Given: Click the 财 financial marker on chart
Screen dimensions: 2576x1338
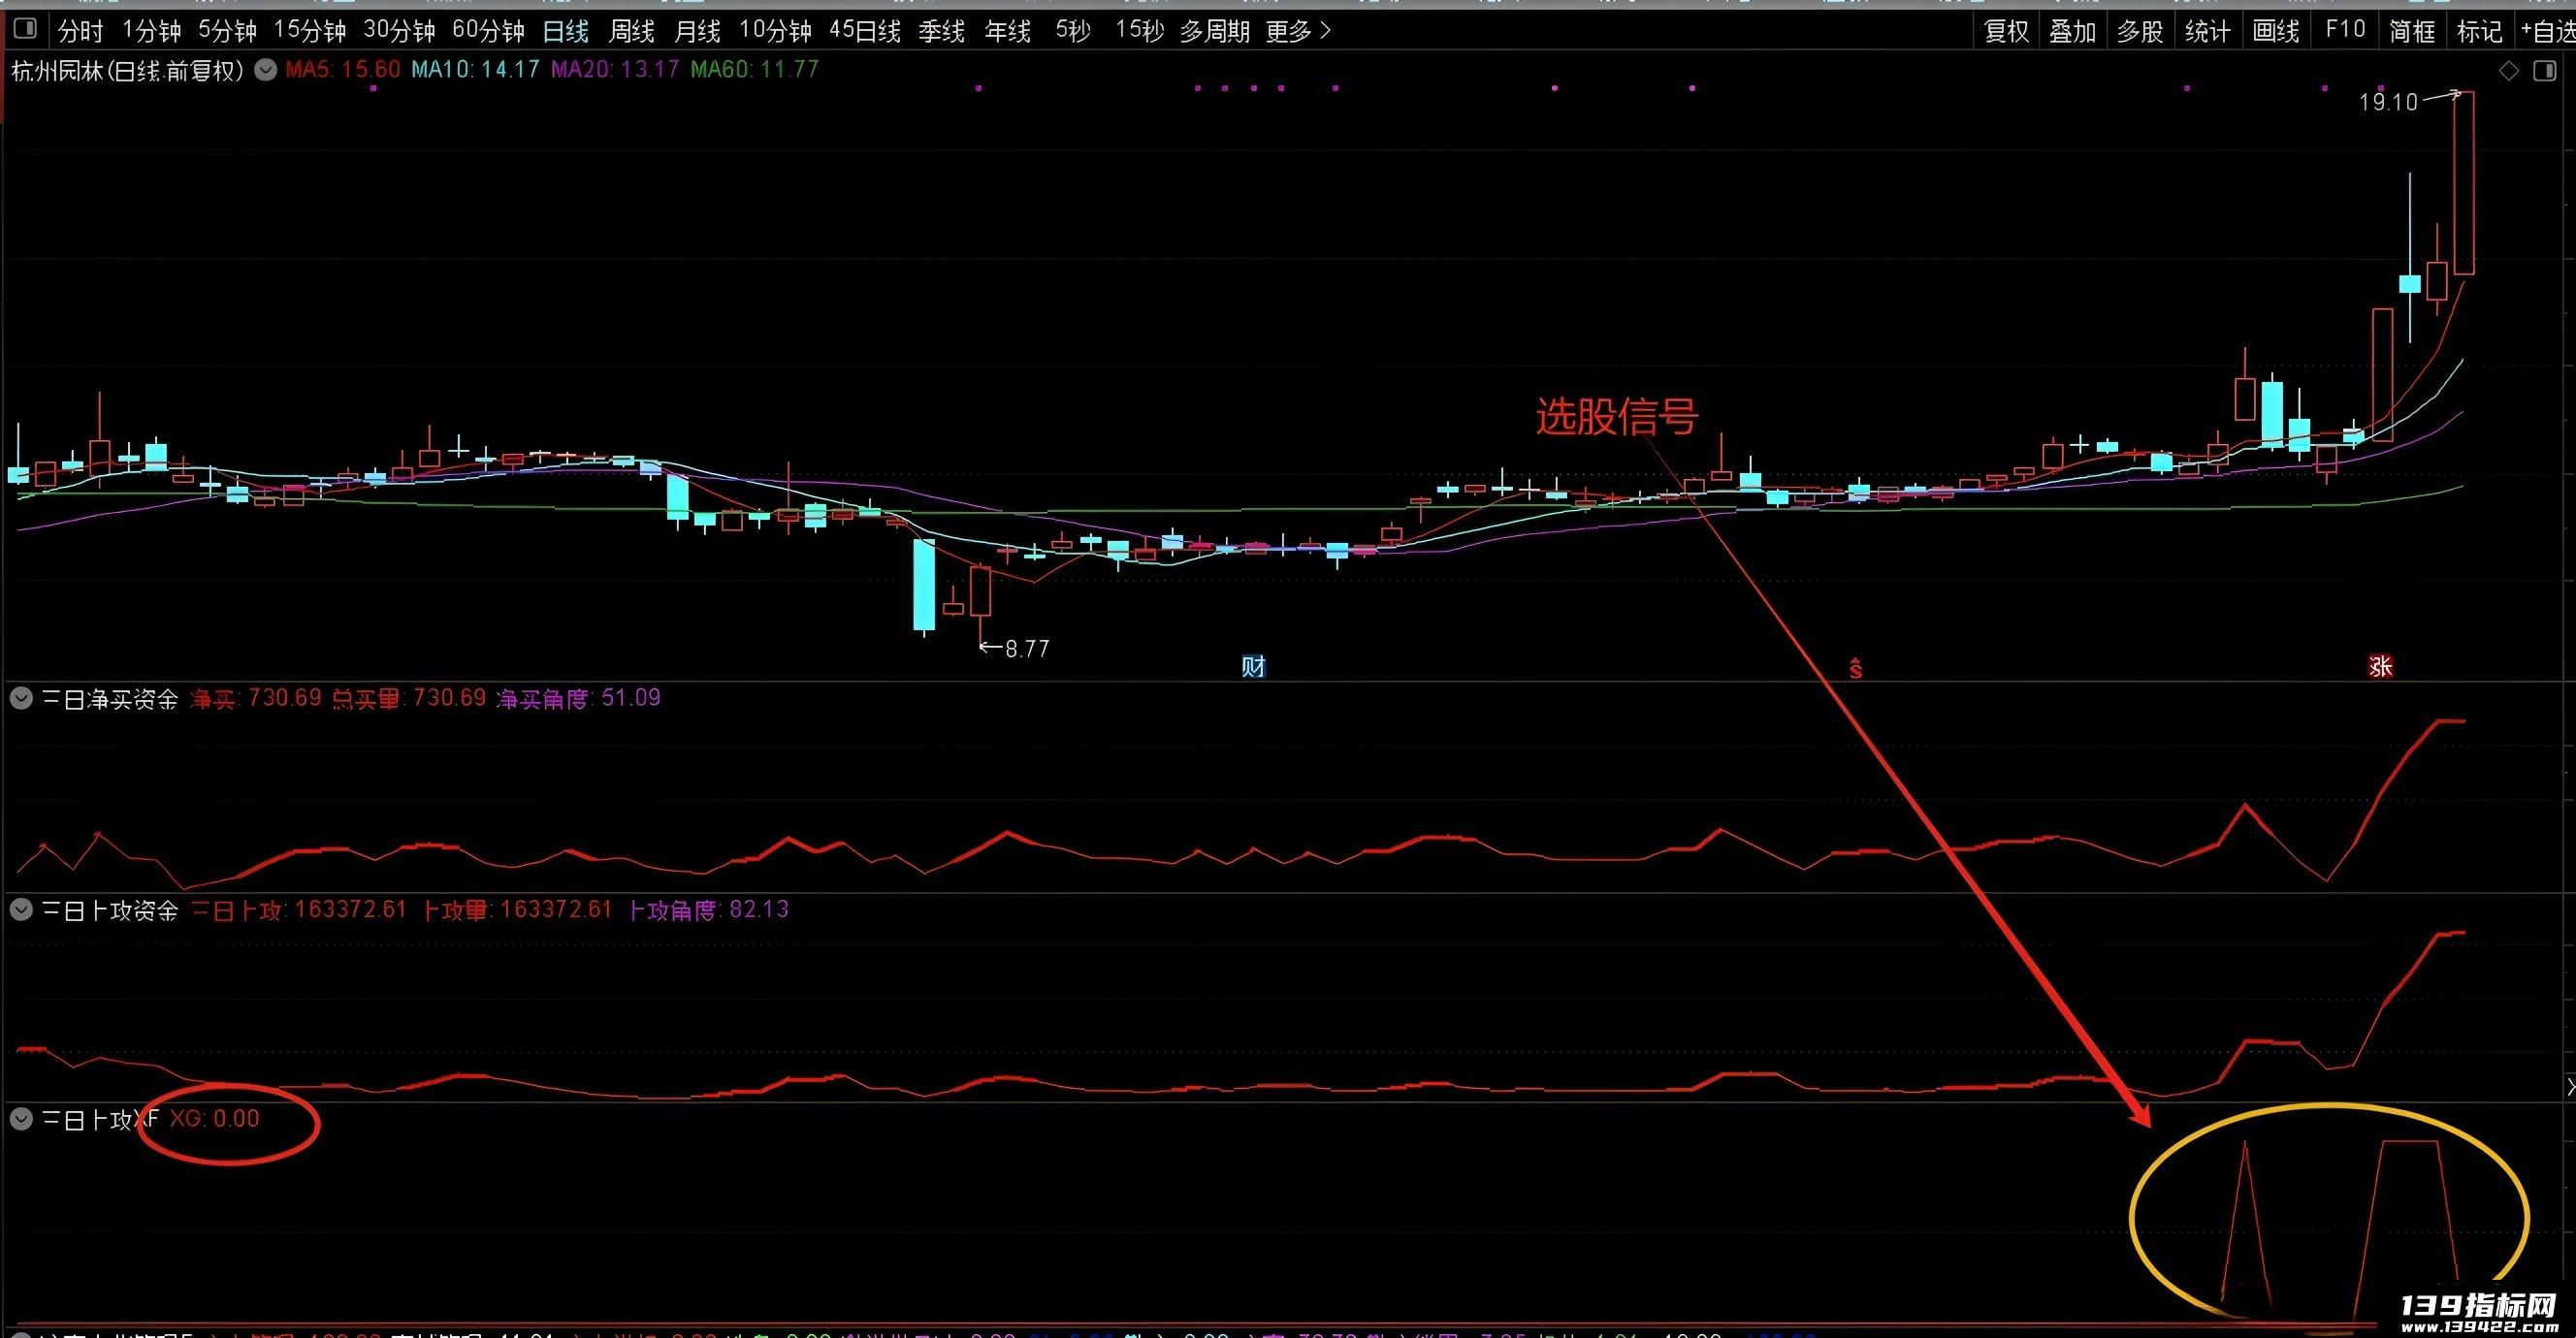Looking at the screenshot, I should (1253, 666).
